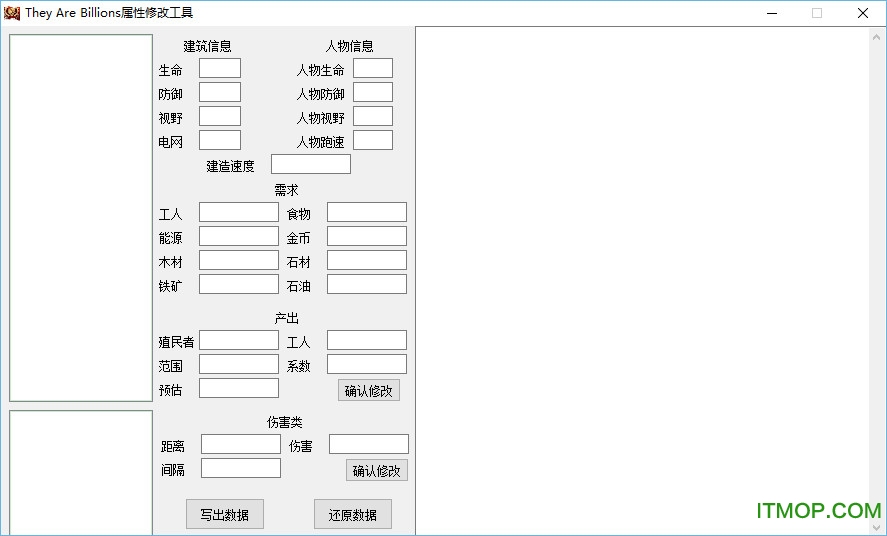Click the 还原数据 button

(x=353, y=515)
